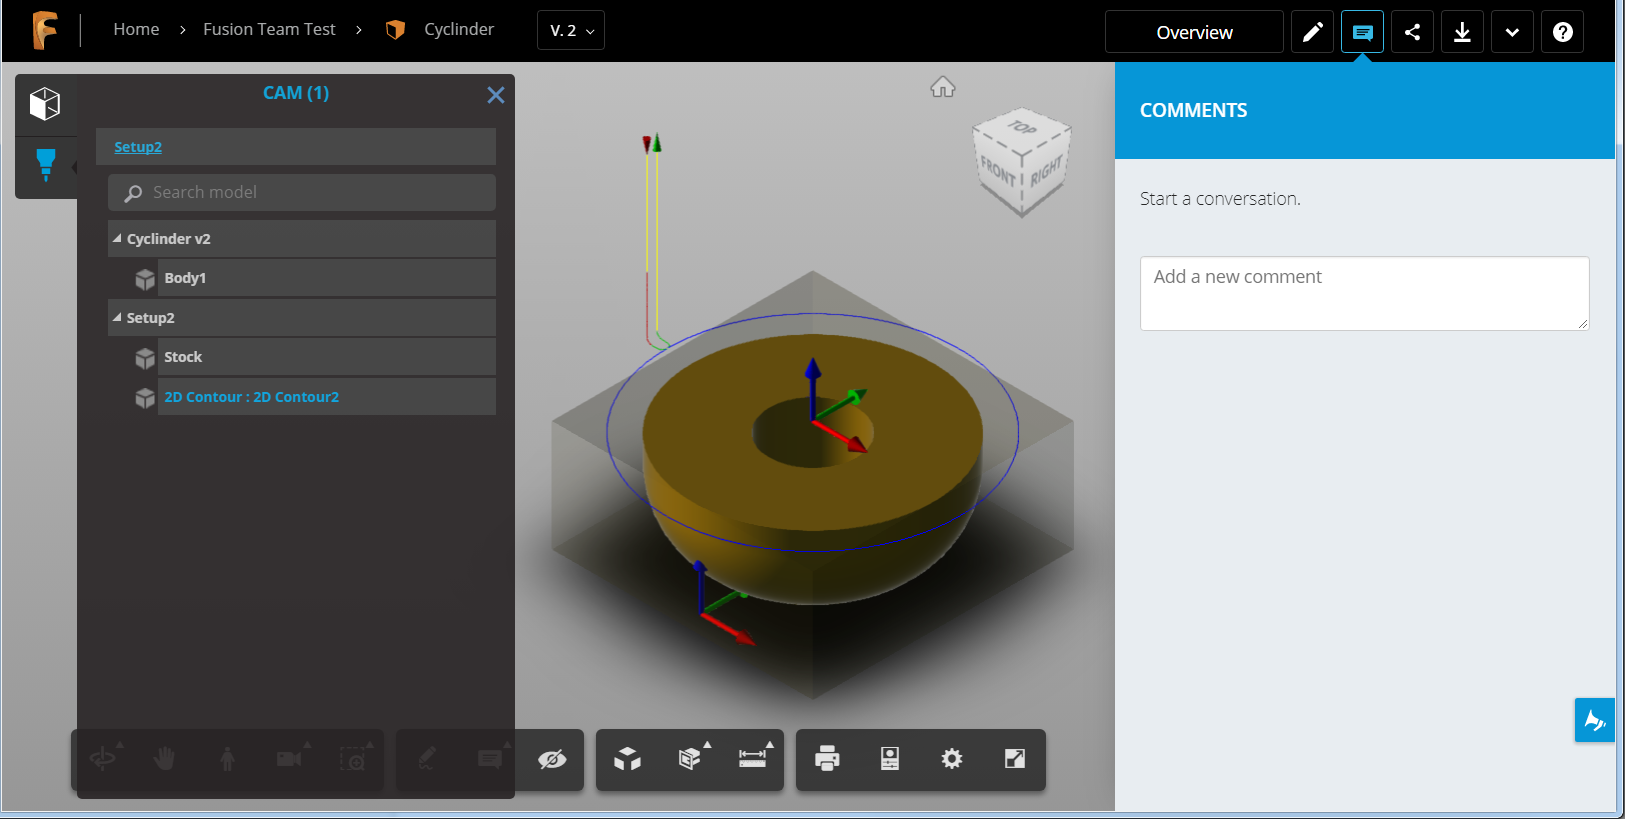Toggle the hide/show eye-slash visibility tool
1625x819 pixels.
[552, 760]
